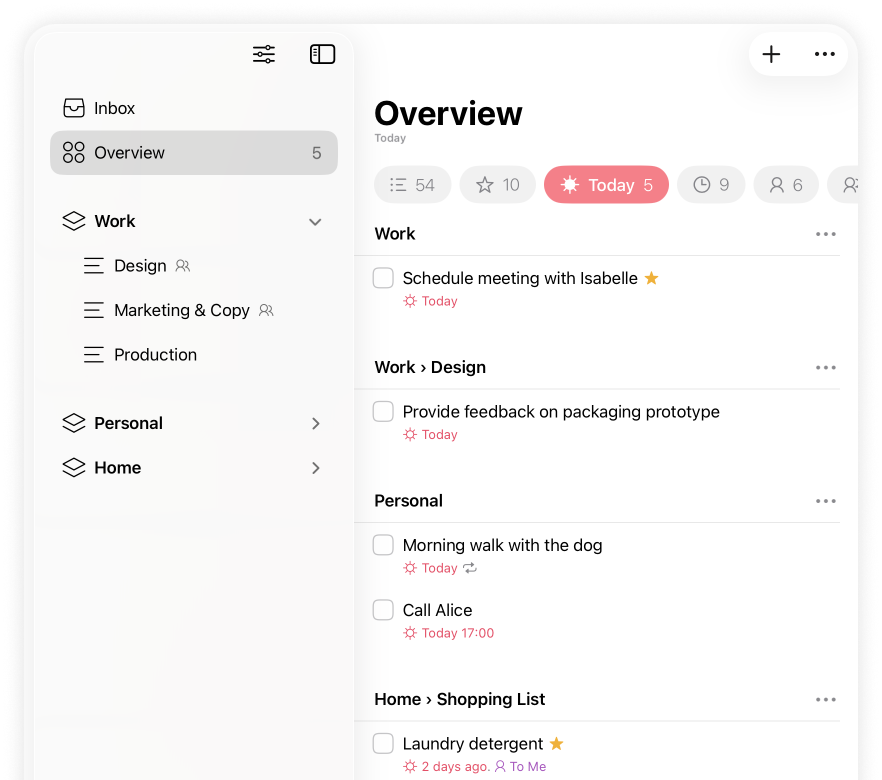Select Overview in the sidebar

(128, 153)
